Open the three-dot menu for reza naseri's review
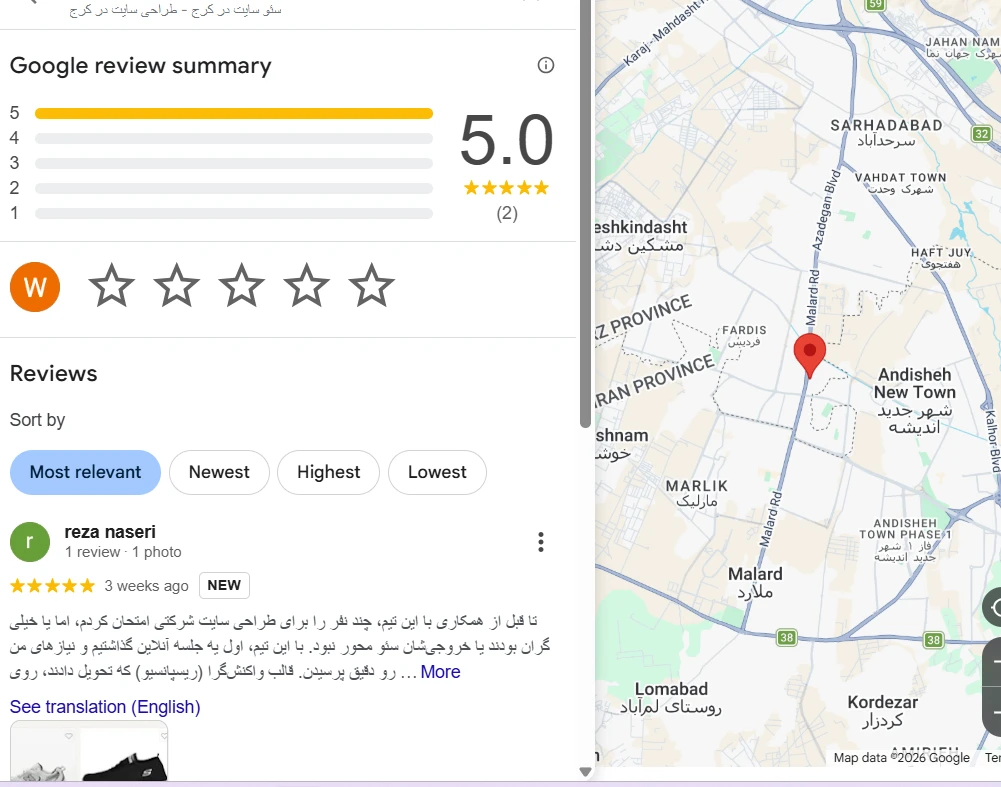Image resolution: width=1001 pixels, height=787 pixels. (x=541, y=542)
